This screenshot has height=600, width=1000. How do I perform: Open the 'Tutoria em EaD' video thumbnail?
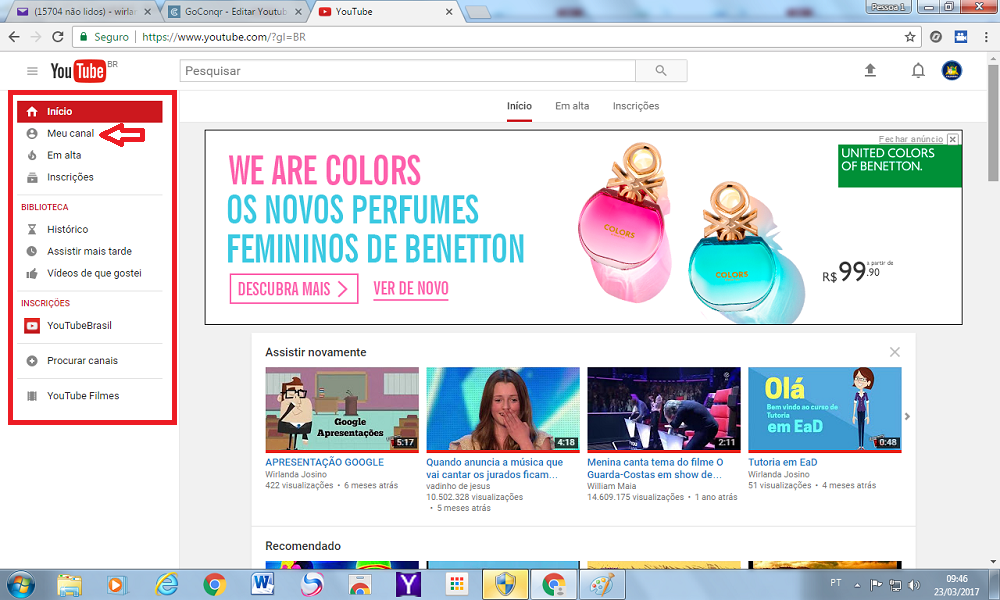click(x=824, y=409)
